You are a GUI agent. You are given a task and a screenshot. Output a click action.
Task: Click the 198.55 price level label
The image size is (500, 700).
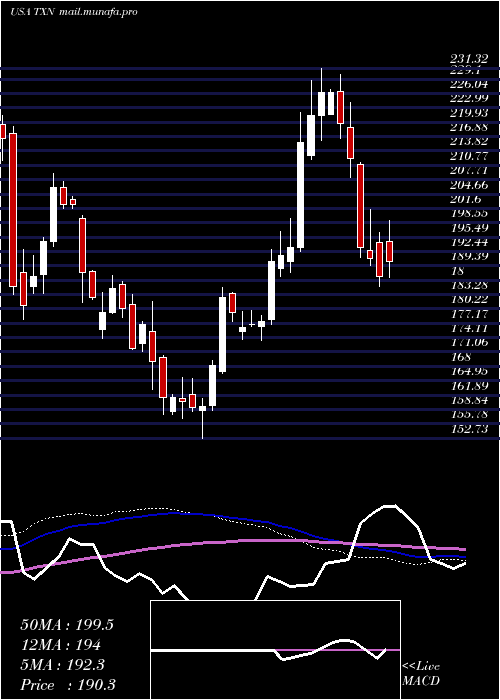coord(469,213)
